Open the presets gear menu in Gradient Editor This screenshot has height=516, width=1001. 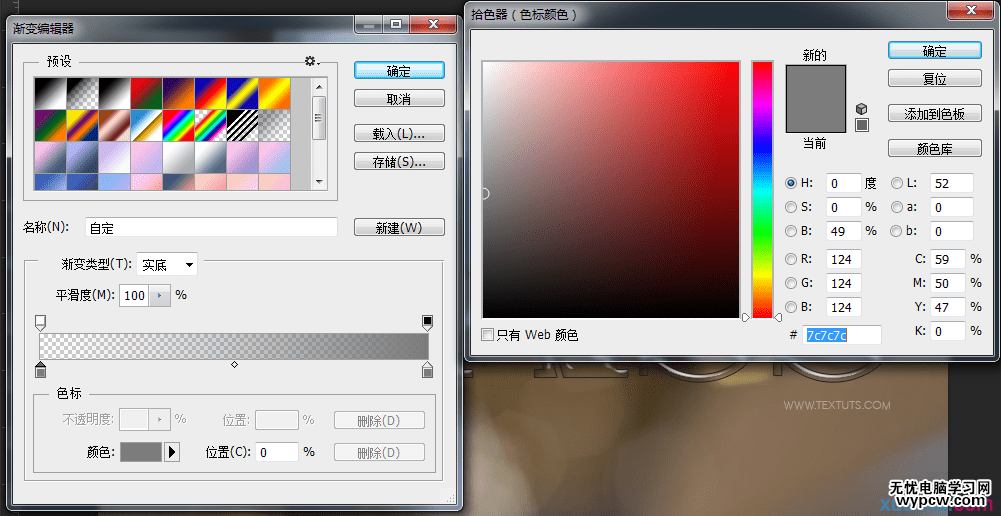point(312,61)
